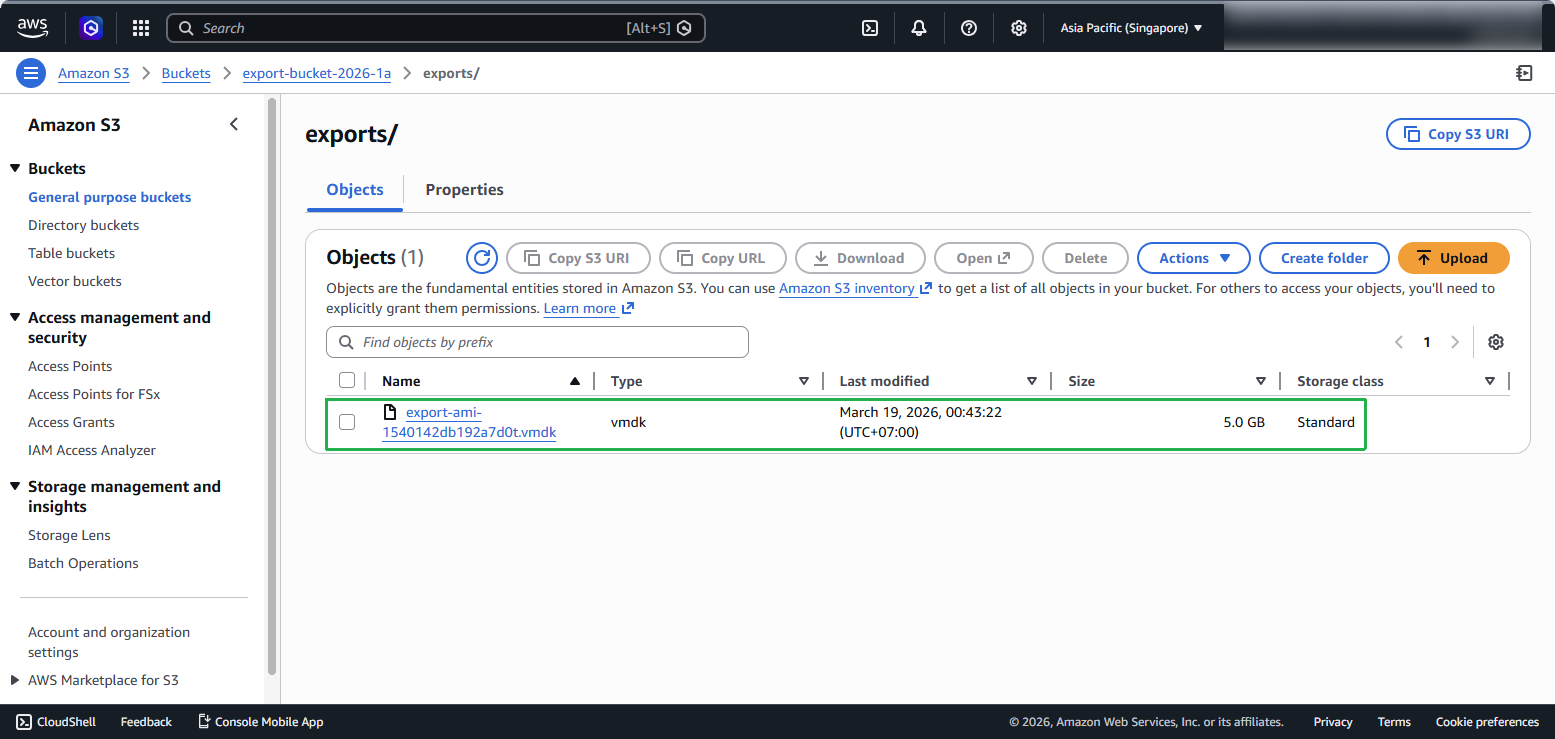Open the Size column sort arrow
The height and width of the screenshot is (739, 1555).
click(x=1261, y=381)
